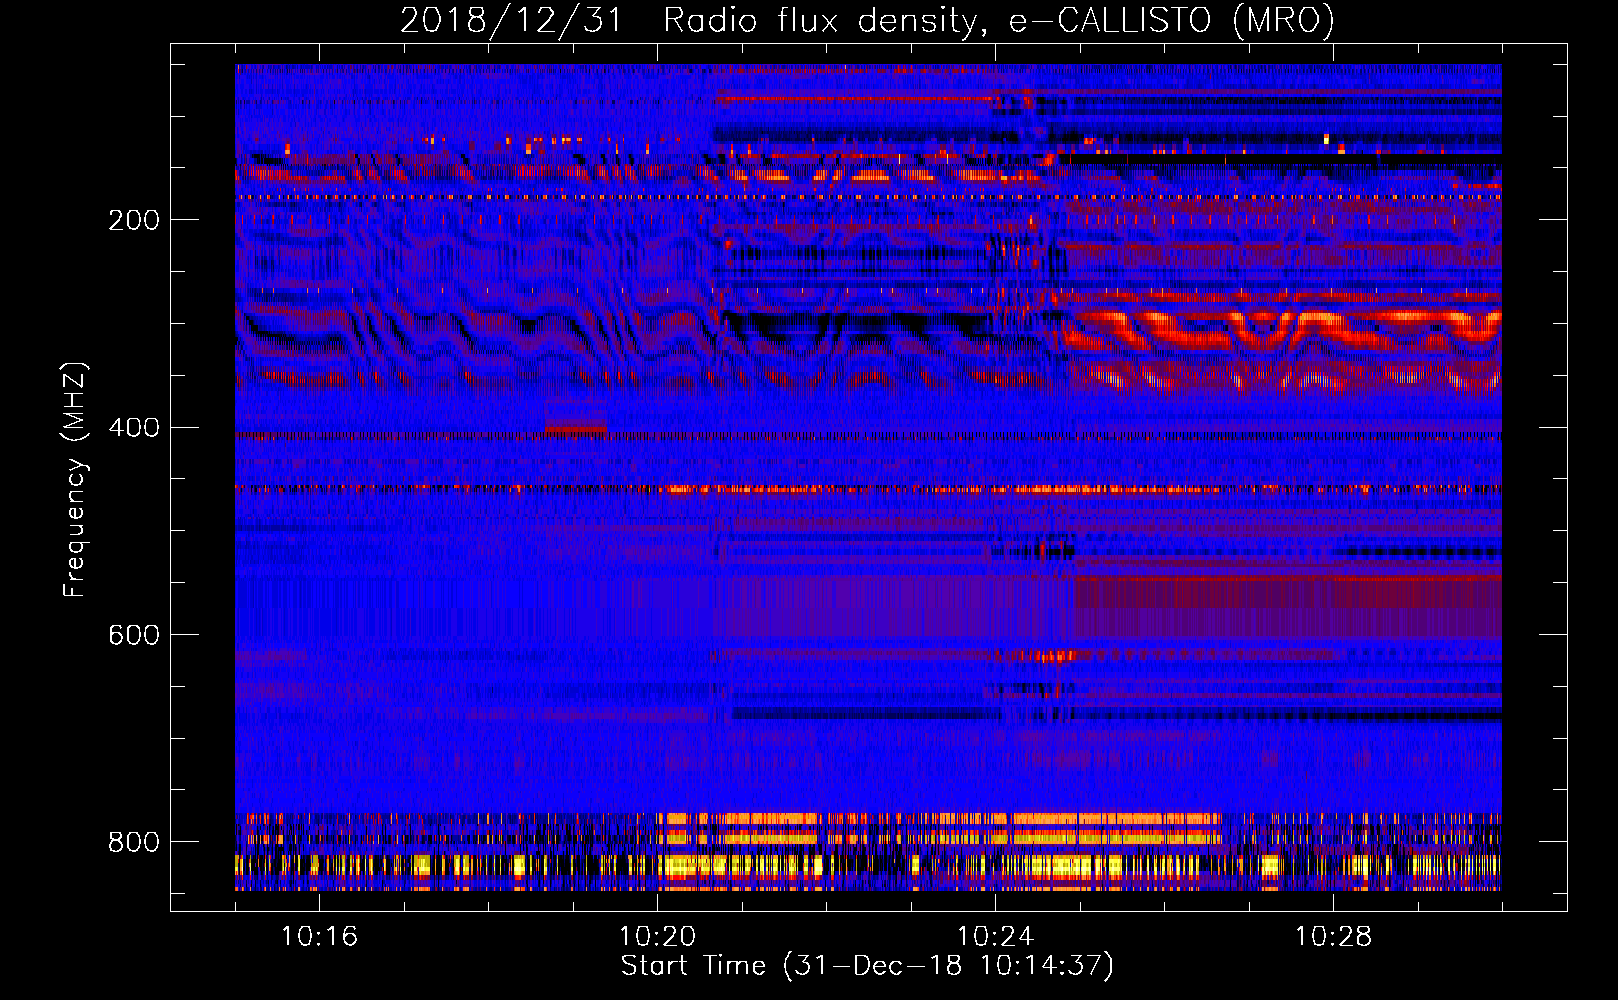Click the 800 frequency tick label

click(134, 842)
